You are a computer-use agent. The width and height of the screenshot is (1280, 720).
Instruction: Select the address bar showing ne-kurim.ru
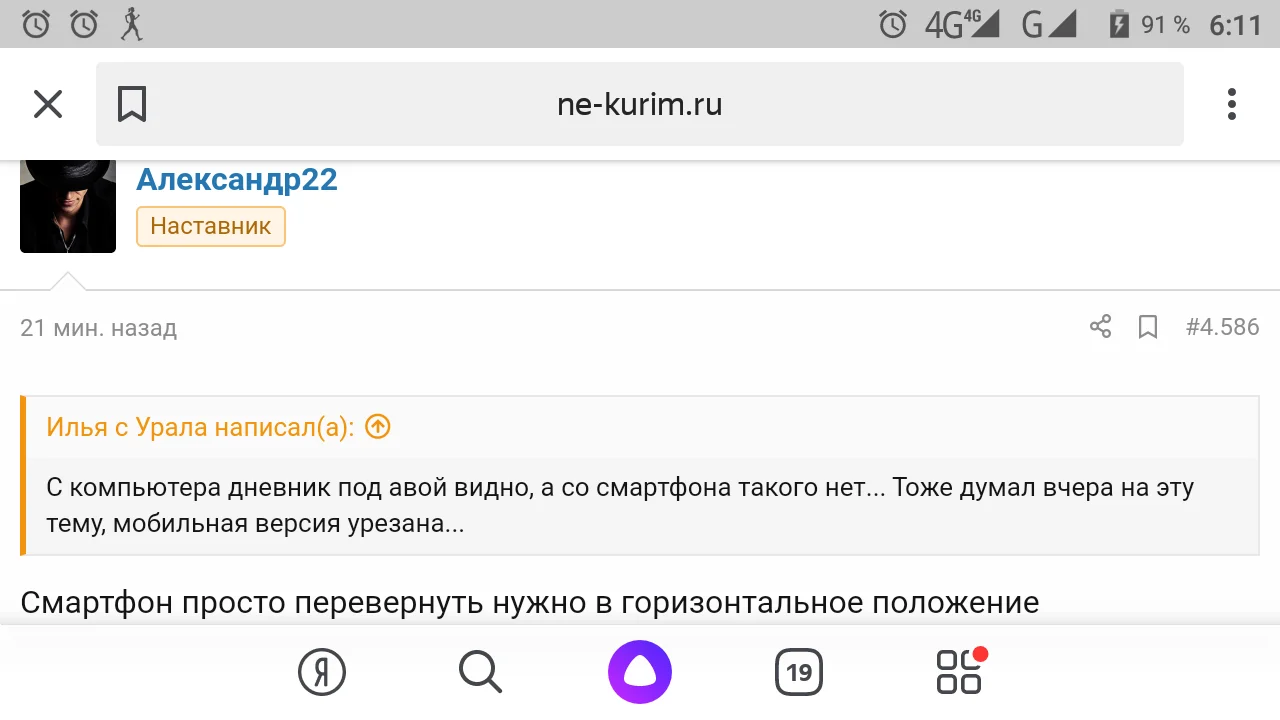point(640,103)
